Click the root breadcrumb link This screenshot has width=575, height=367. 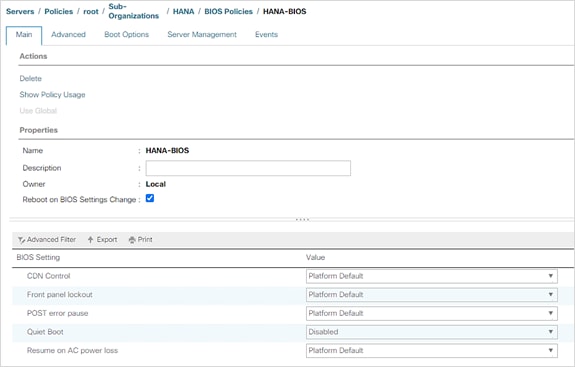[x=91, y=11]
